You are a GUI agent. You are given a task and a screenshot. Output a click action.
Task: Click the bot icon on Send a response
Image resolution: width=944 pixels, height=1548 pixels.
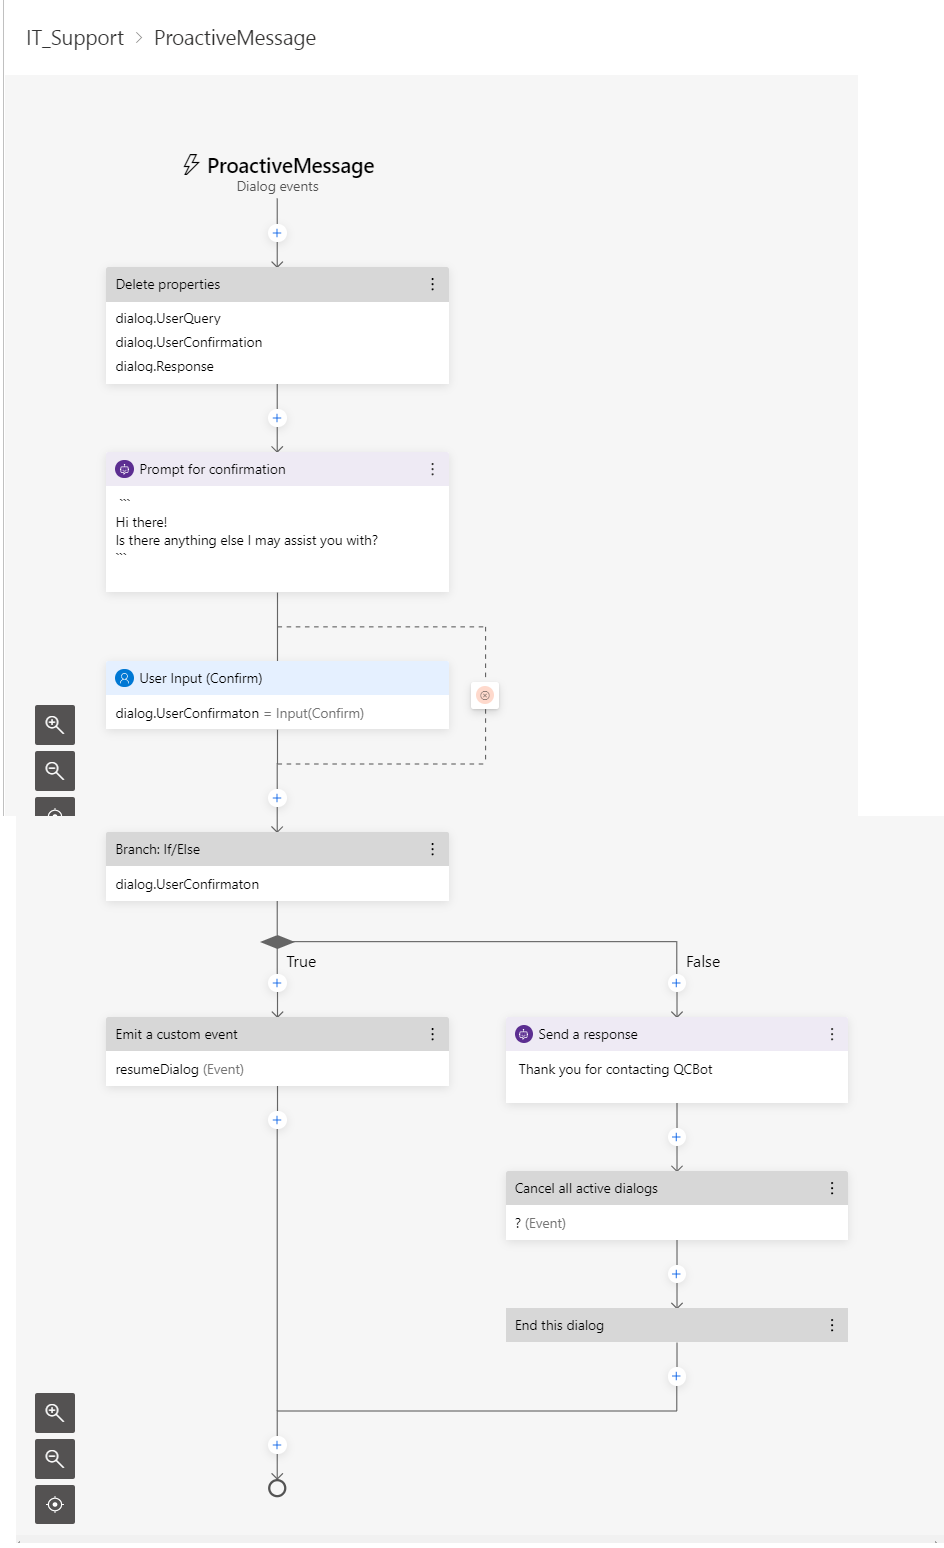[523, 1034]
